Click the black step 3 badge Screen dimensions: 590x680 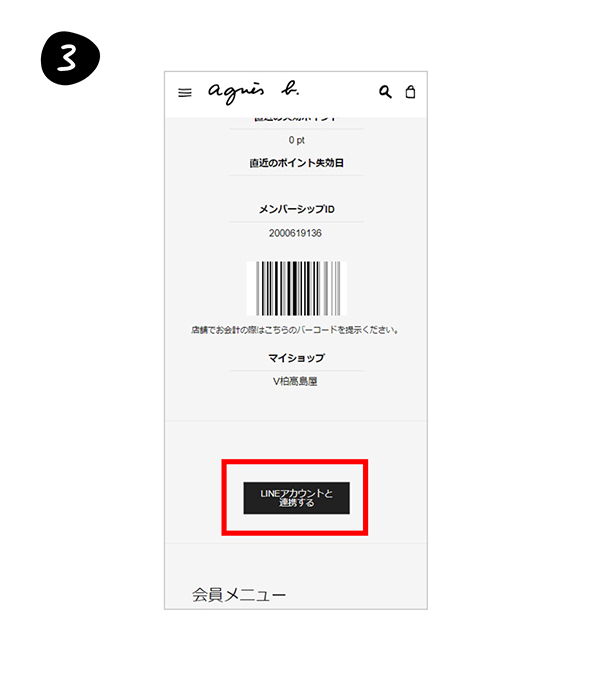tap(70, 58)
